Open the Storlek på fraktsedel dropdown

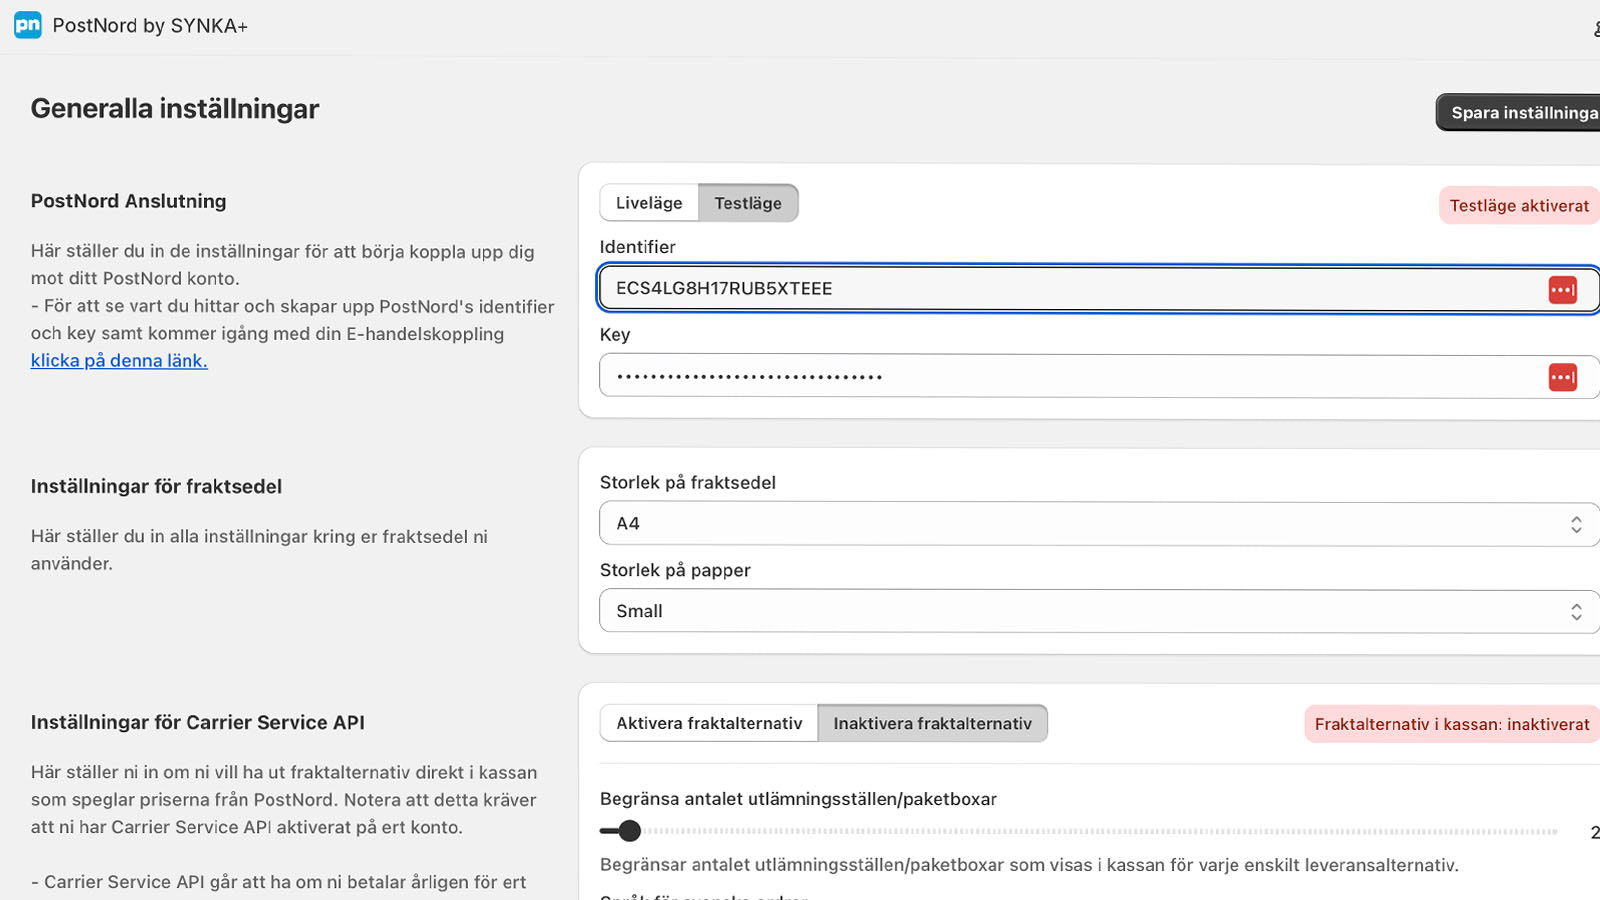pyautogui.click(x=1099, y=524)
